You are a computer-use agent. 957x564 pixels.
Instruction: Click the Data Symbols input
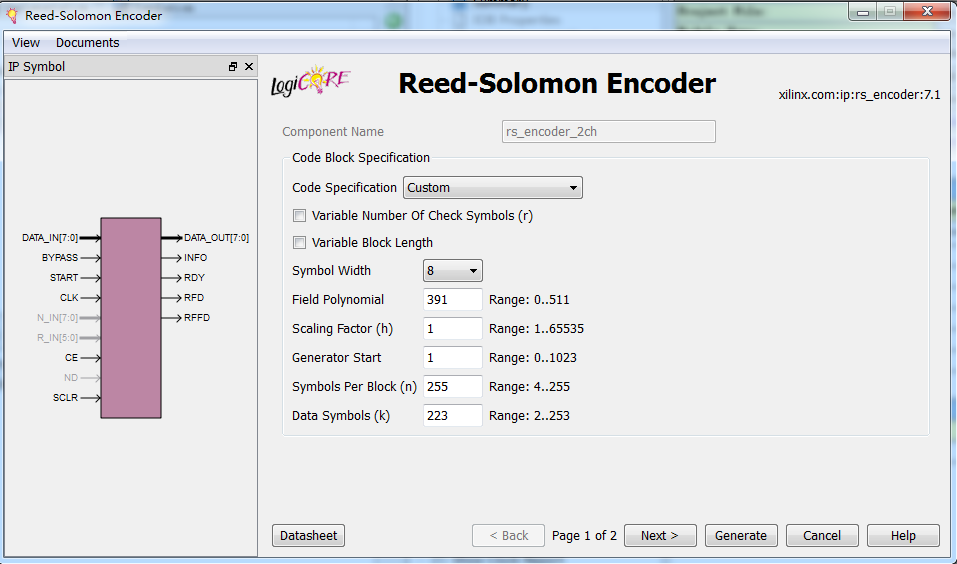452,416
